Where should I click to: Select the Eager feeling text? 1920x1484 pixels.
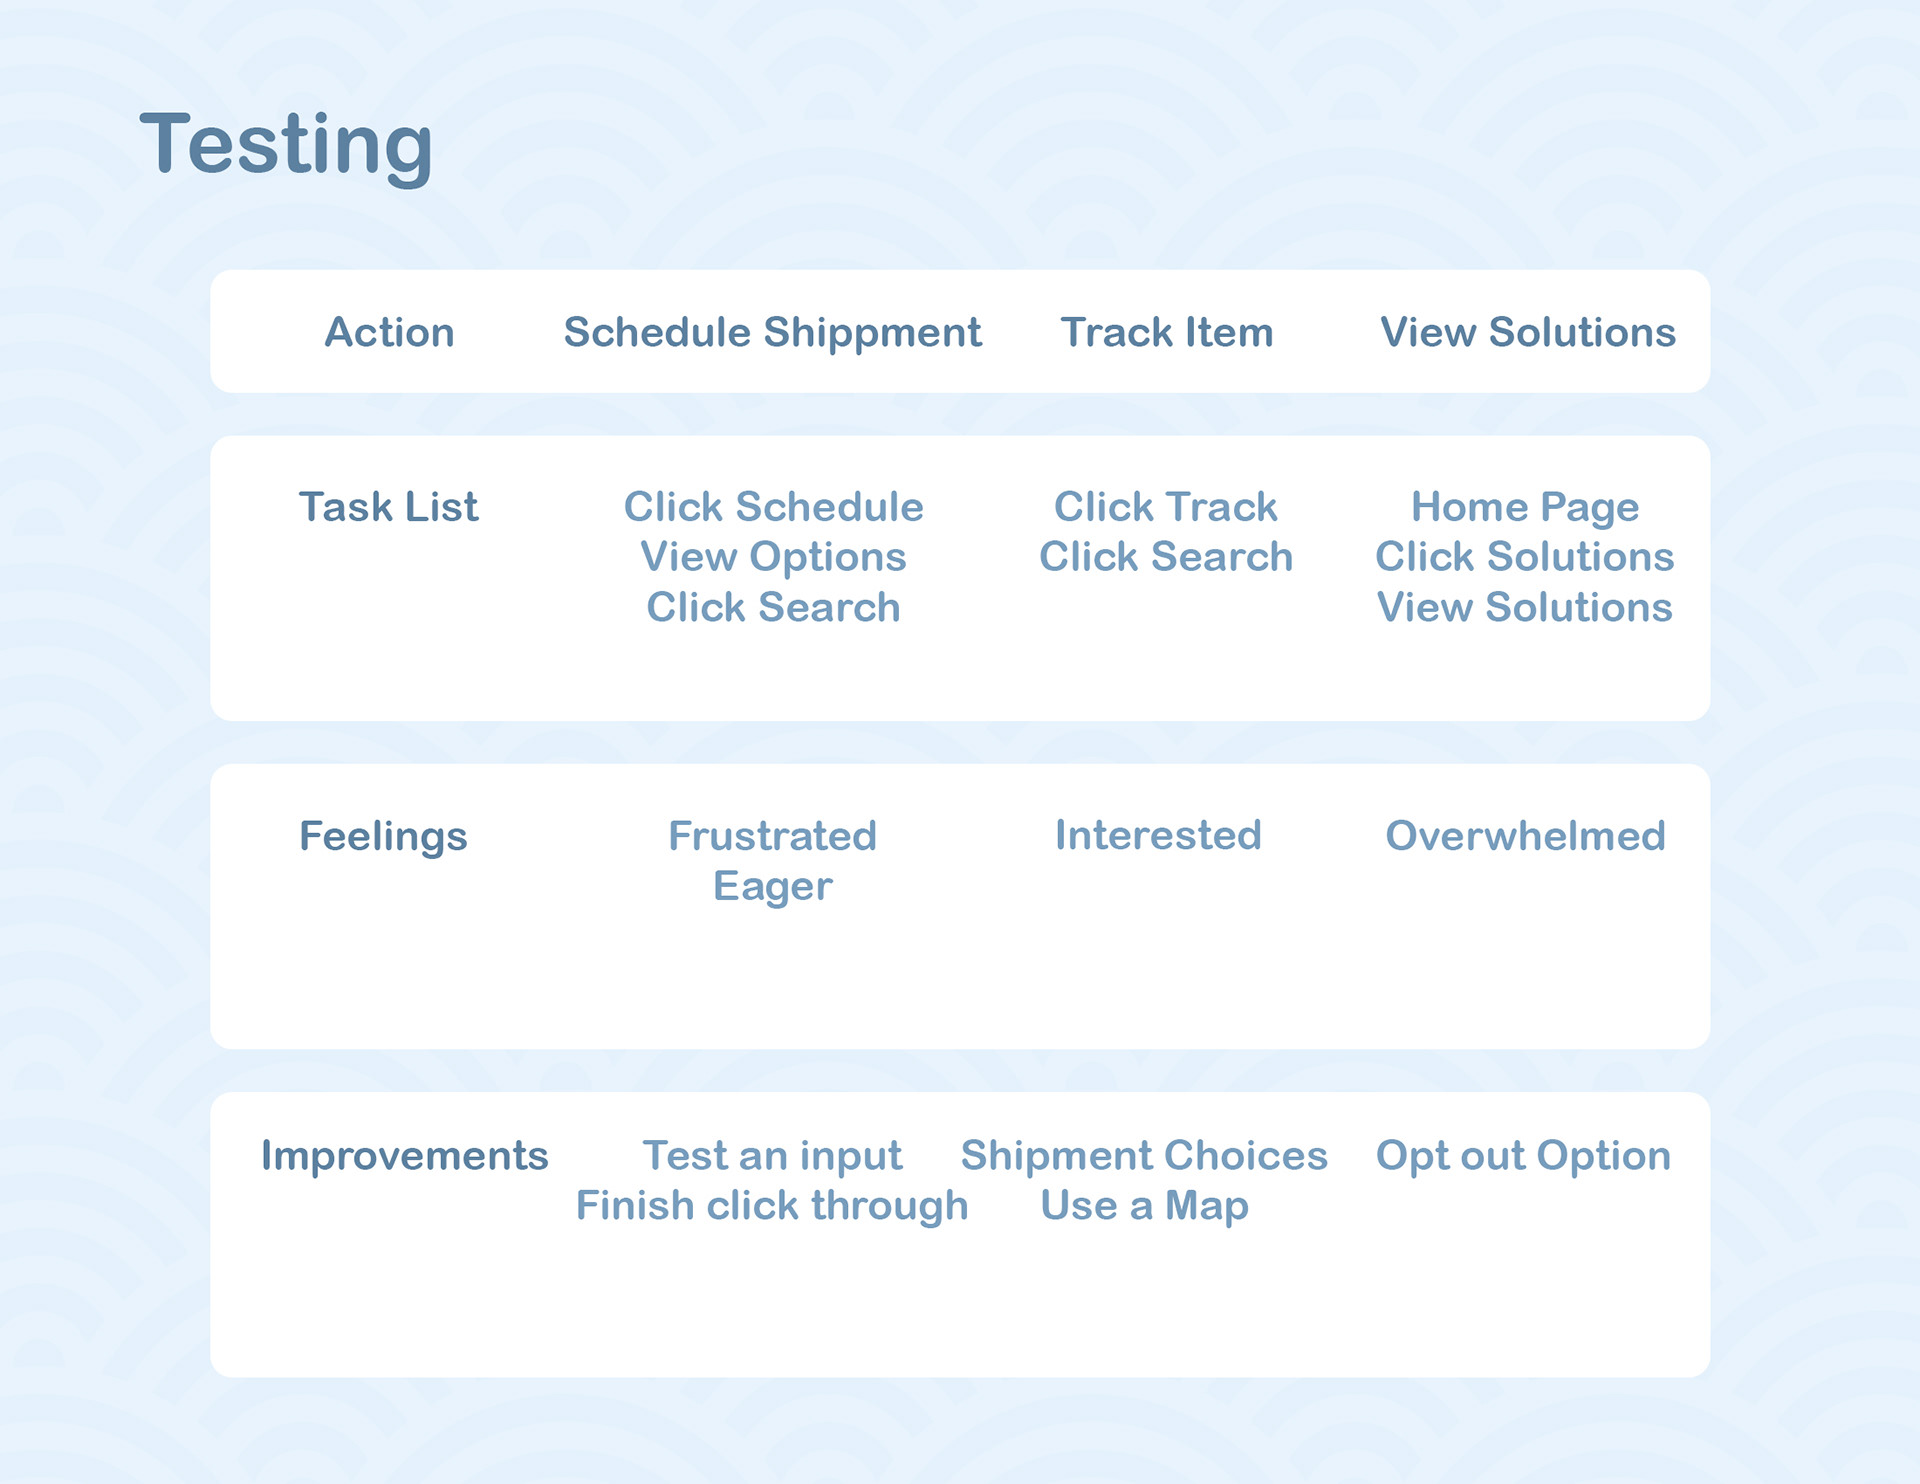click(772, 887)
